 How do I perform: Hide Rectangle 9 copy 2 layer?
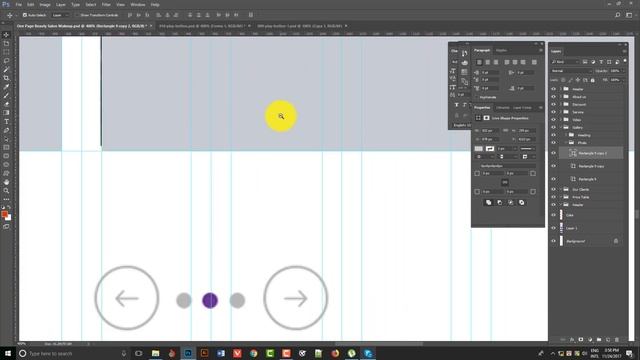[x=553, y=153]
